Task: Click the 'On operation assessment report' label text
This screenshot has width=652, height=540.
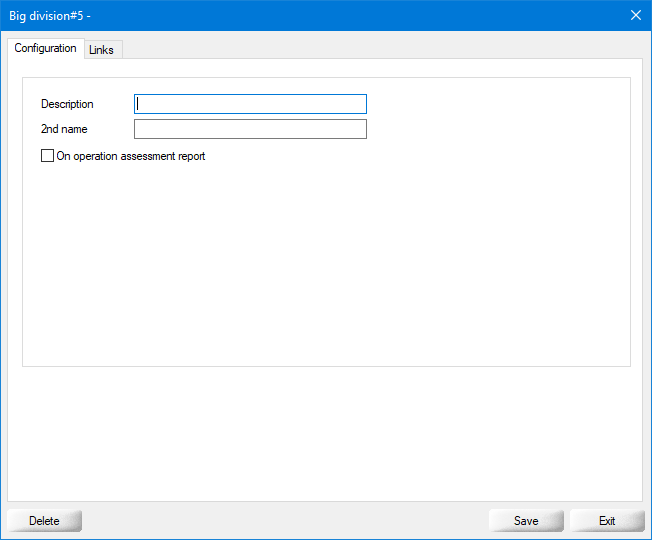Action: (131, 156)
